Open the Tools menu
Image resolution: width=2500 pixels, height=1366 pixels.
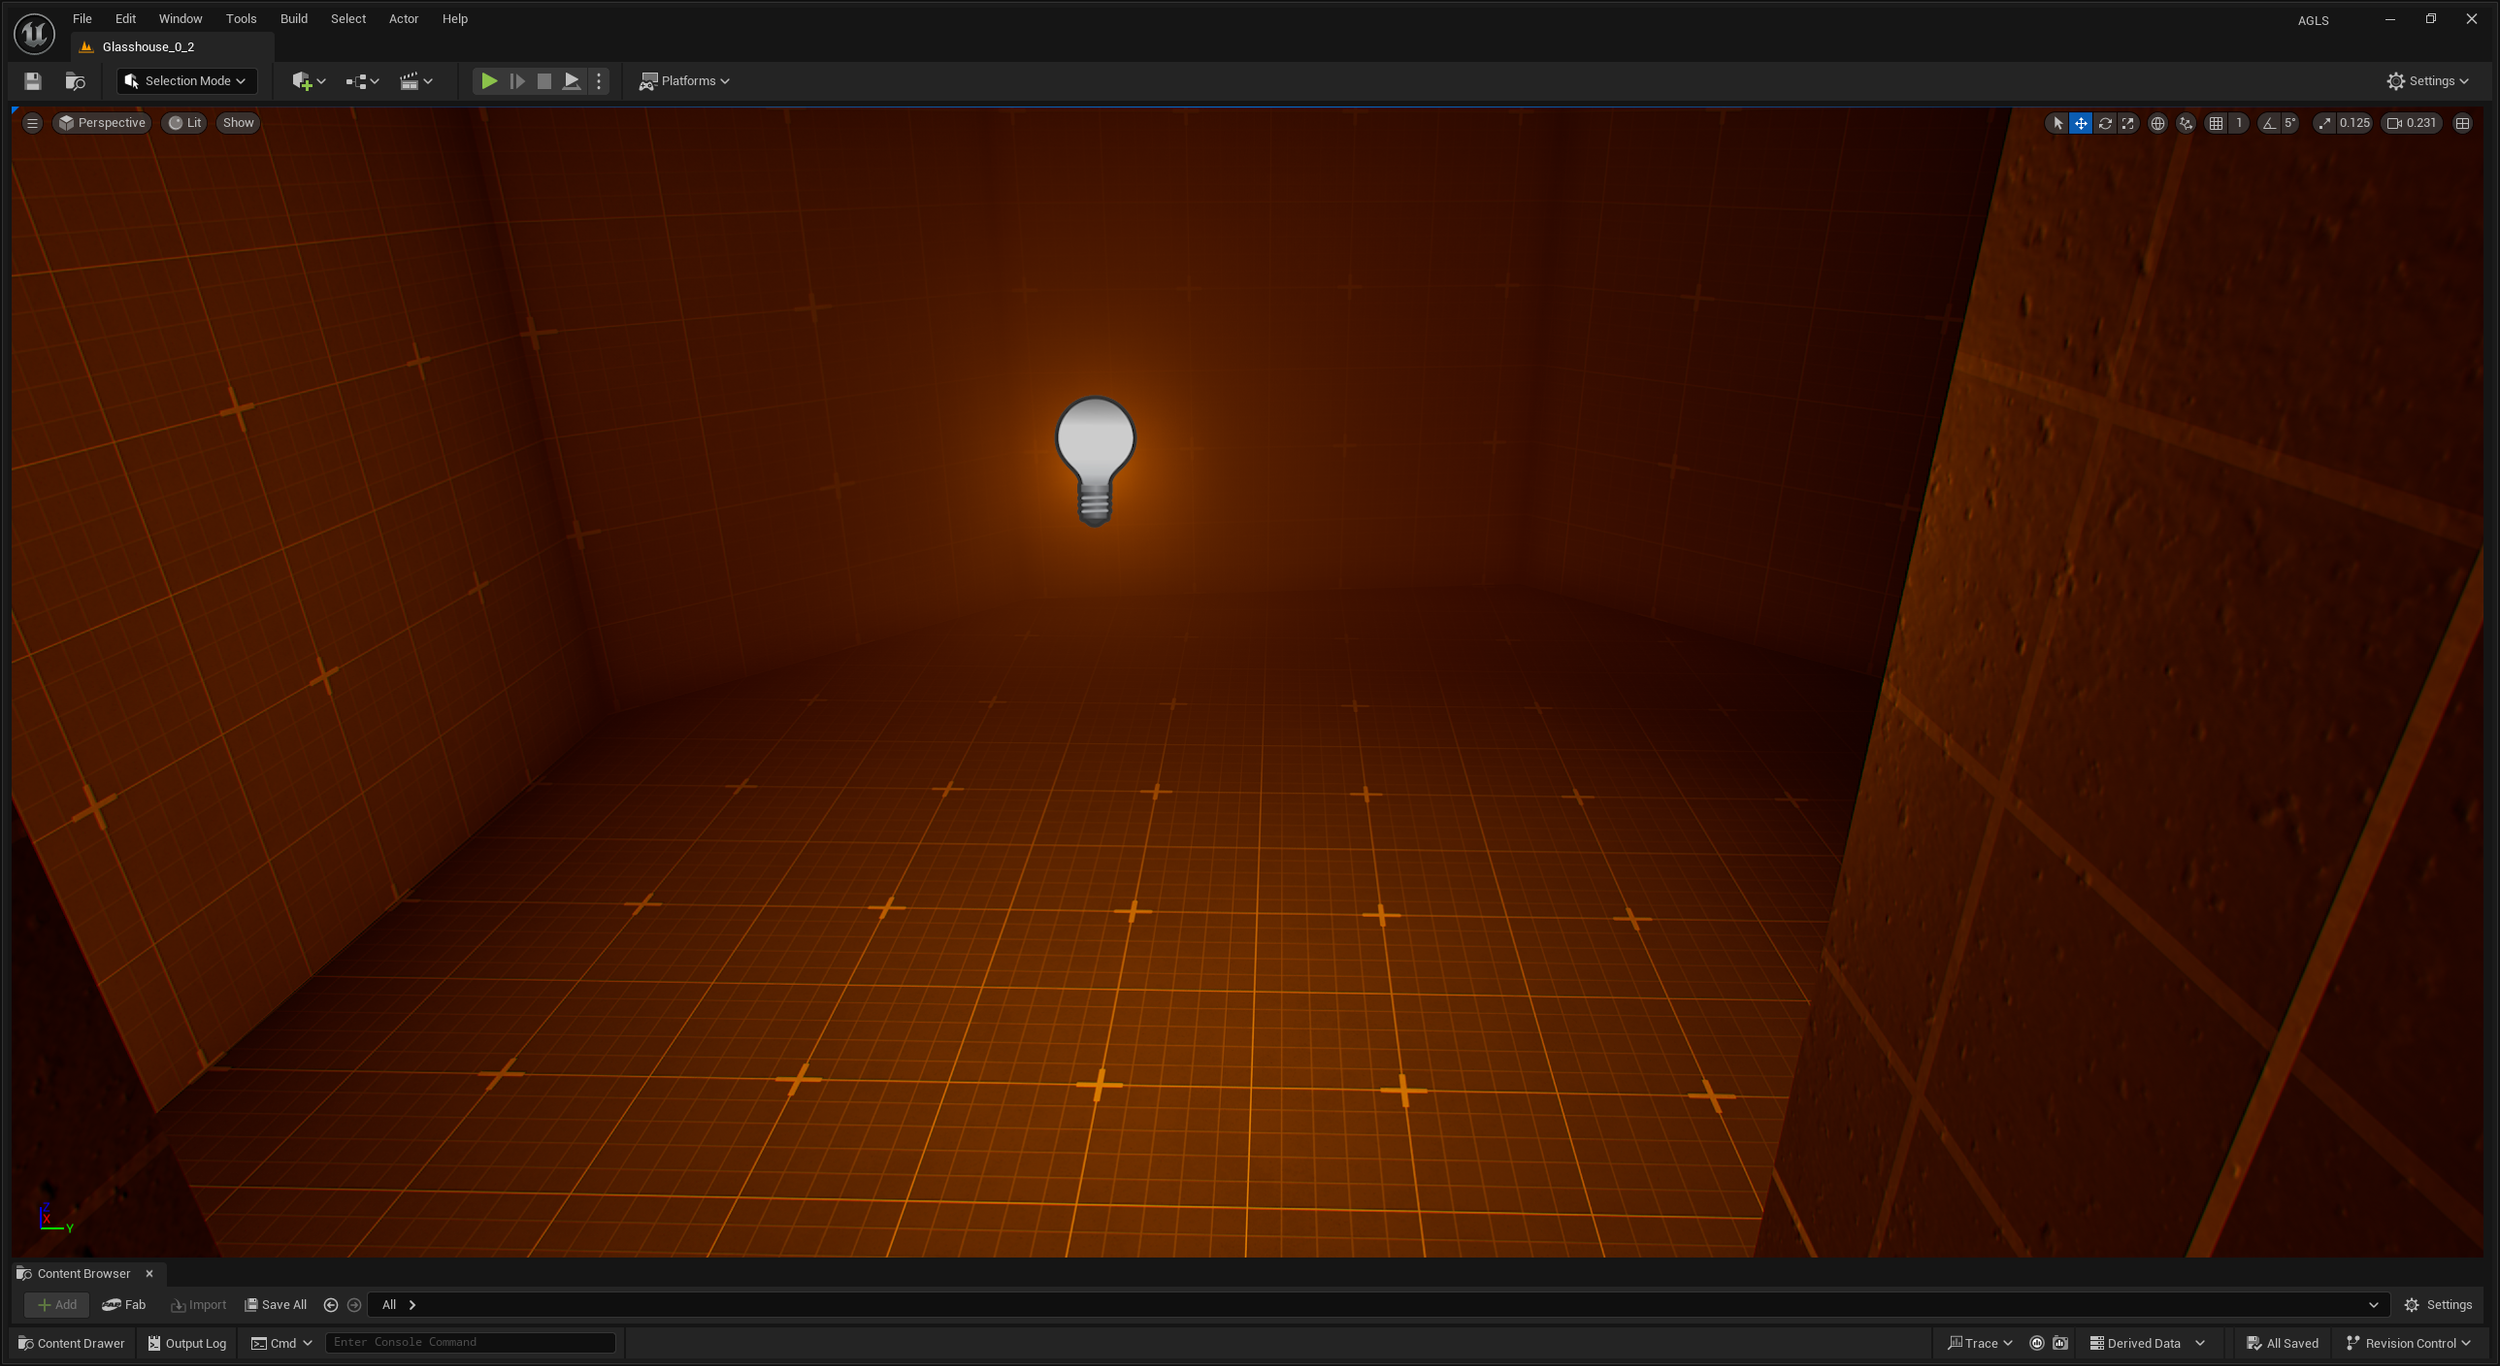[241, 19]
